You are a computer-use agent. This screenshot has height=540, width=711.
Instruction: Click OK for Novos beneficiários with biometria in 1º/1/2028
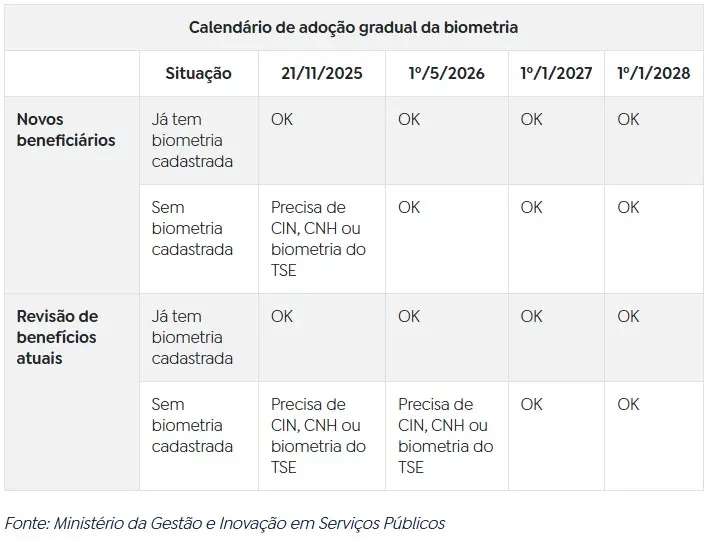point(628,119)
